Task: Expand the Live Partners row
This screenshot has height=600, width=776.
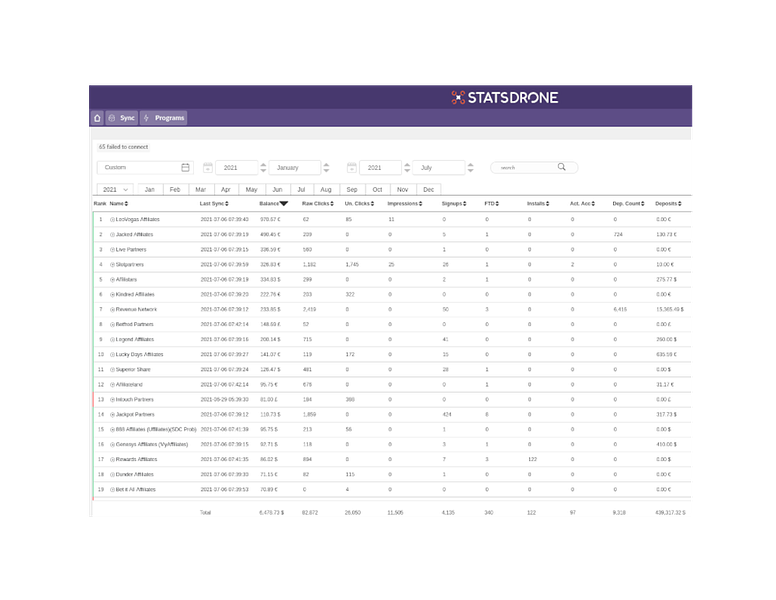Action: 112,250
